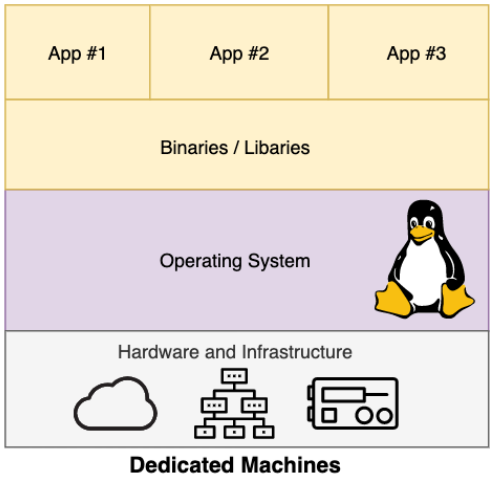Image resolution: width=493 pixels, height=477 pixels.
Task: Click the penguin's yellow left foot
Action: coord(393,299)
